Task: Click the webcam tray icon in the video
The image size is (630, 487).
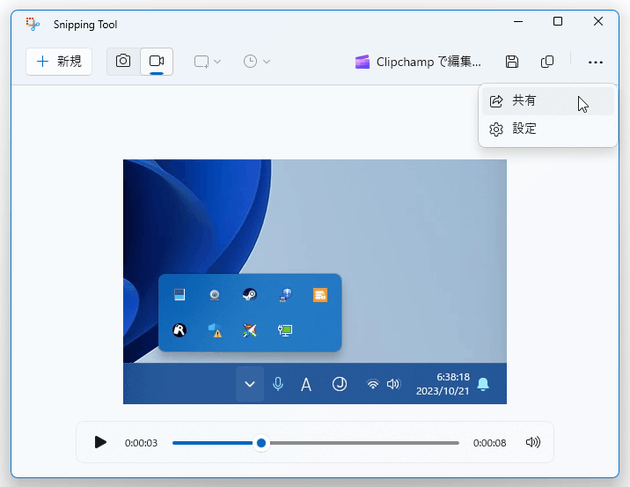Action: point(215,295)
